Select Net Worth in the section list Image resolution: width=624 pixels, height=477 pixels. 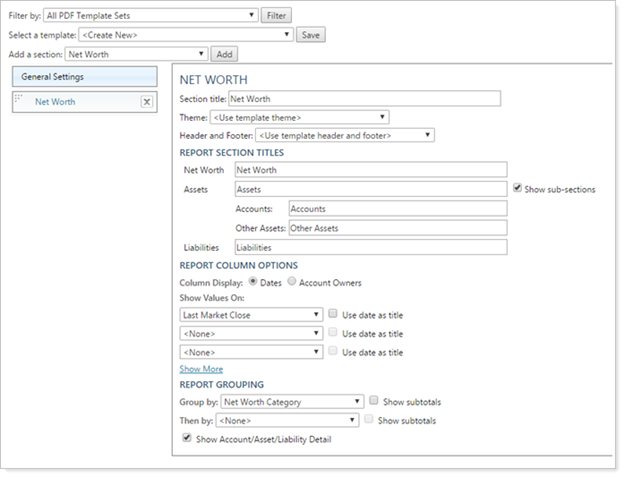(54, 102)
